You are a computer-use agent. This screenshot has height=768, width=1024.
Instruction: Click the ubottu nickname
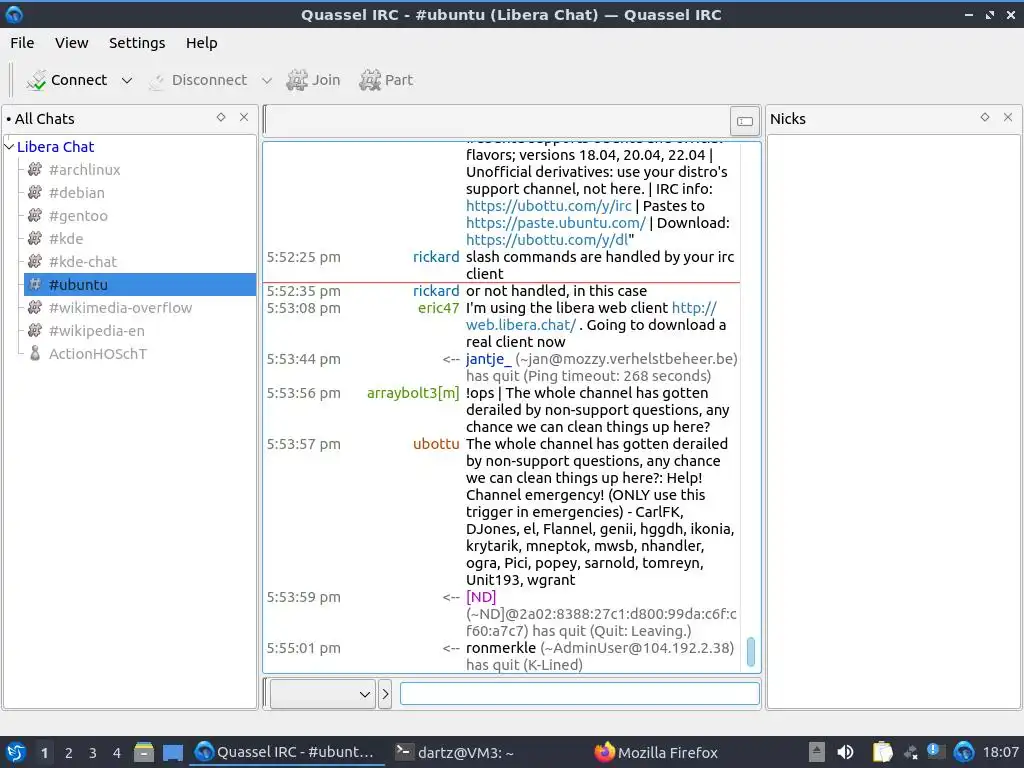pos(436,443)
